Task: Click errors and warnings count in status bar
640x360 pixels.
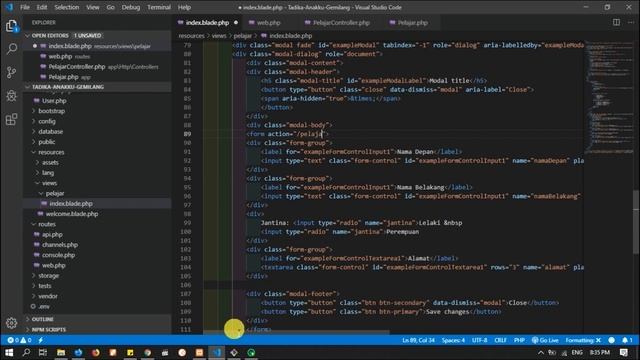Action: coord(19,340)
